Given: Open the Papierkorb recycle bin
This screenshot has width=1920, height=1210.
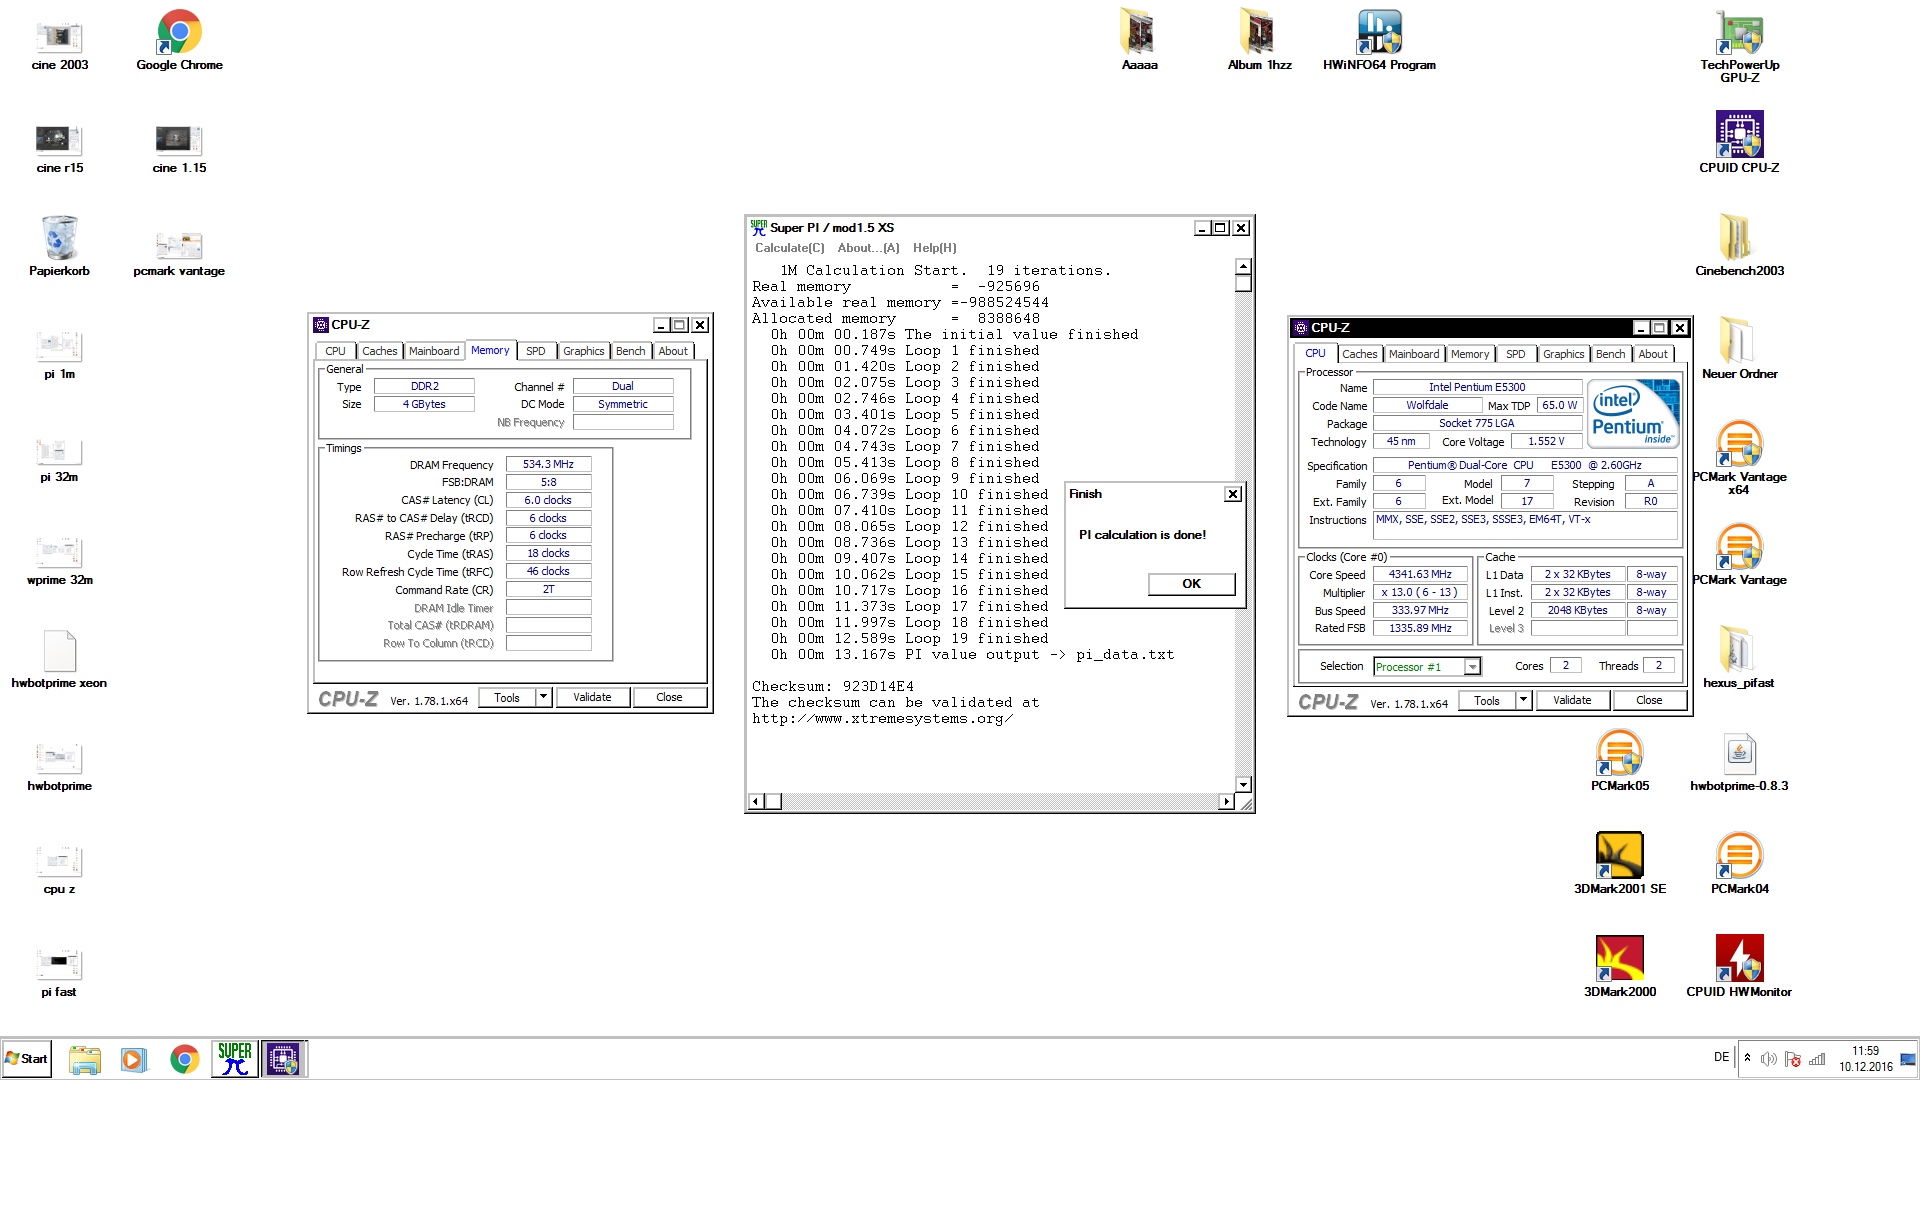Looking at the screenshot, I should [60, 247].
